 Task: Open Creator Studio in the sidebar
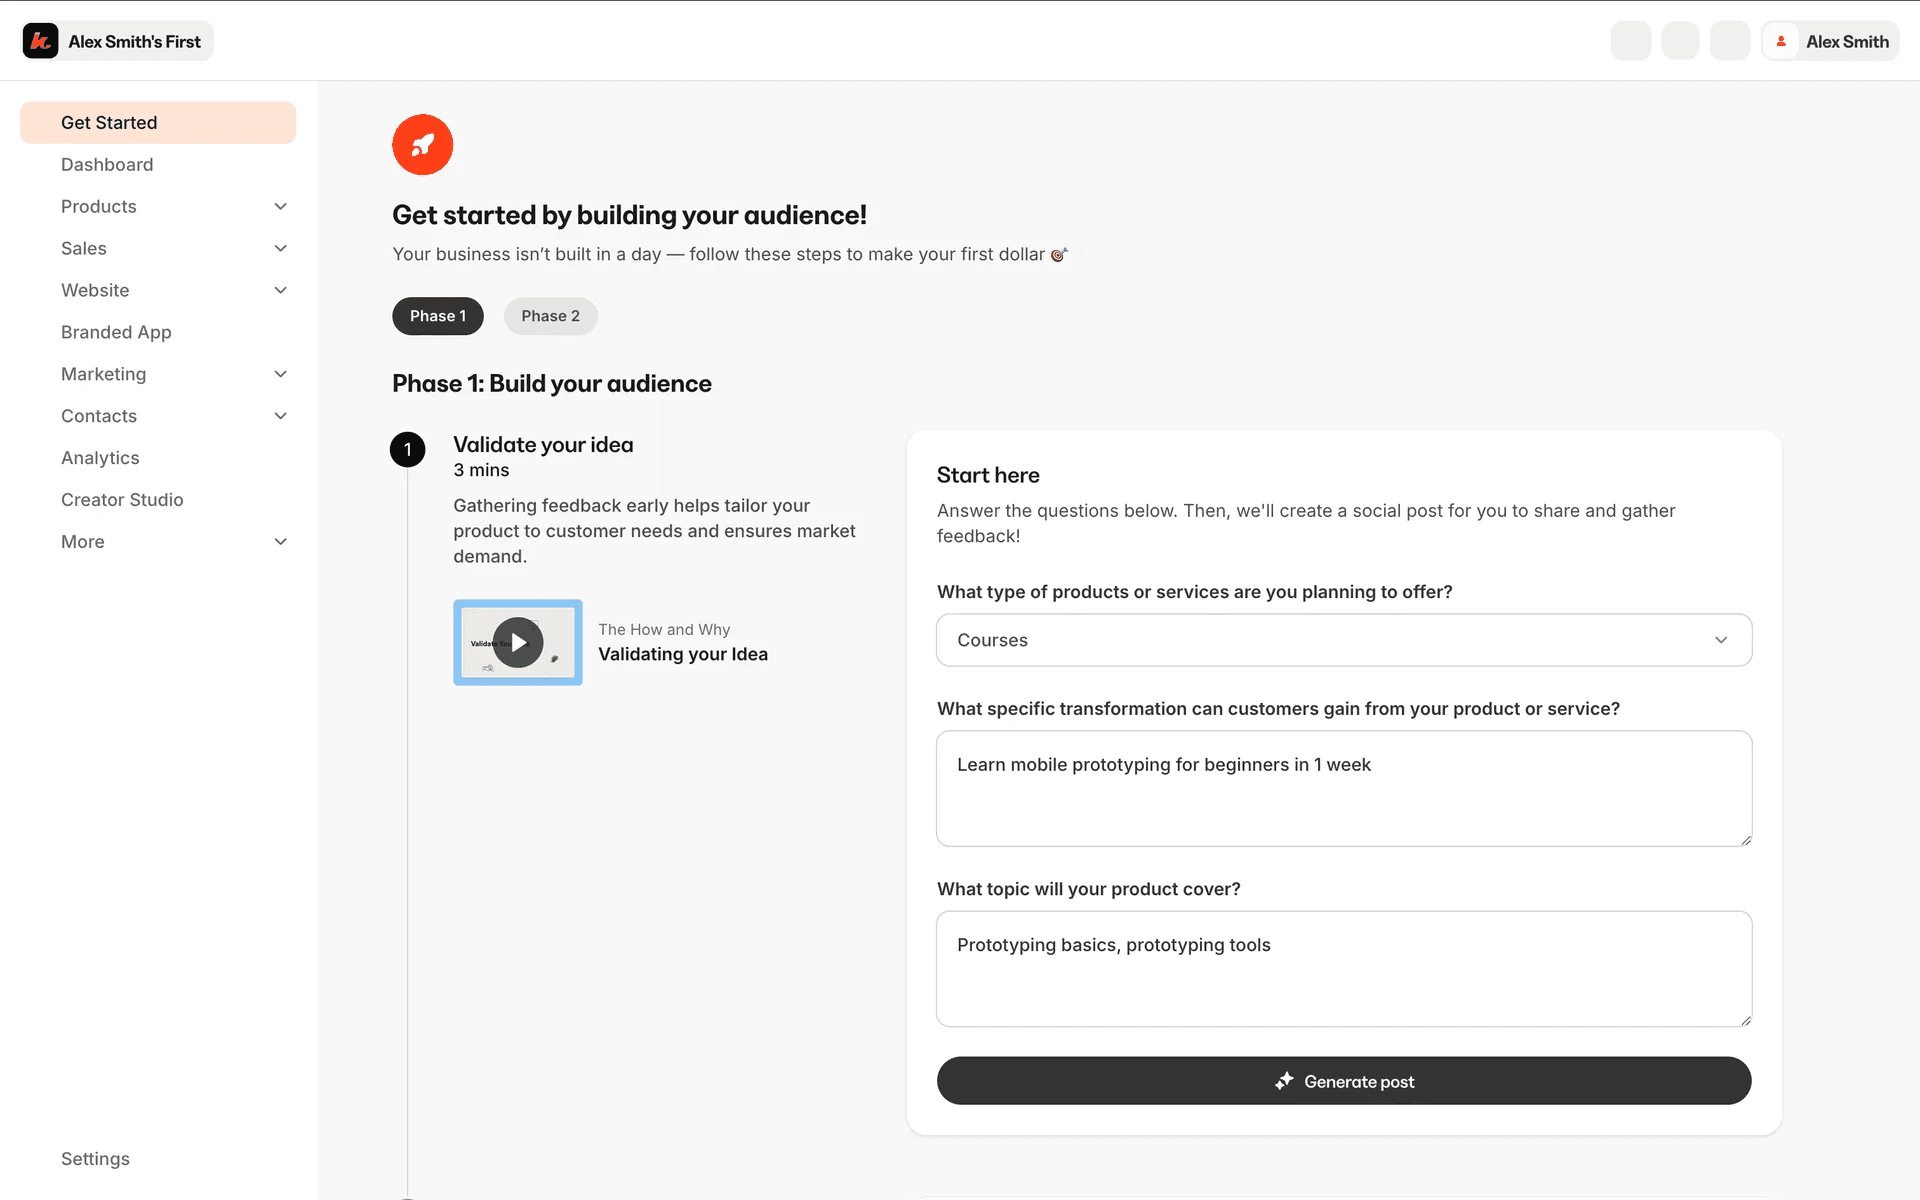pyautogui.click(x=122, y=500)
